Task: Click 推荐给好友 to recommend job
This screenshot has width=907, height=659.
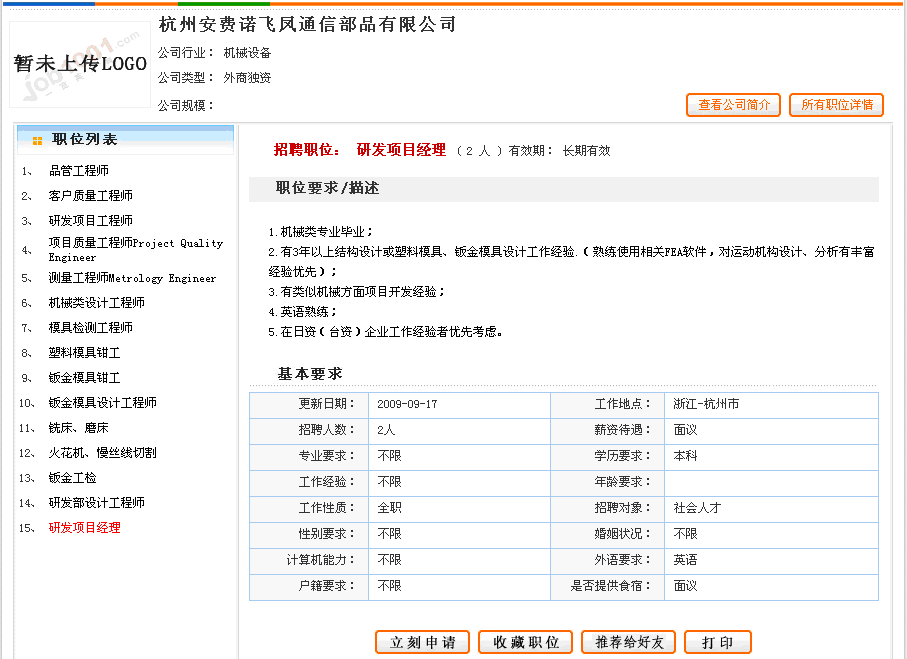Action: click(629, 642)
